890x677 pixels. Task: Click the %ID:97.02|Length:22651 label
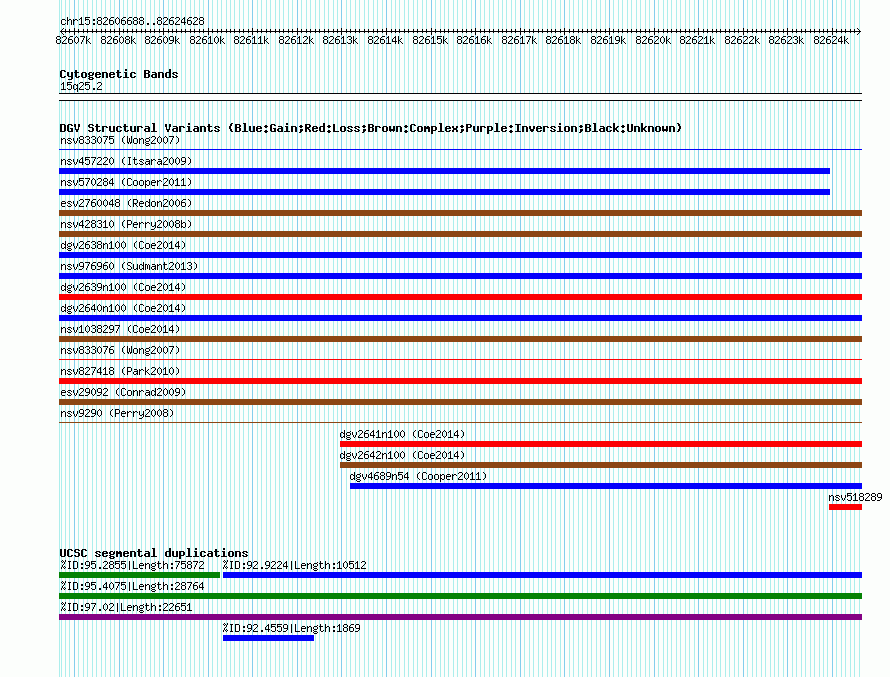[126, 607]
